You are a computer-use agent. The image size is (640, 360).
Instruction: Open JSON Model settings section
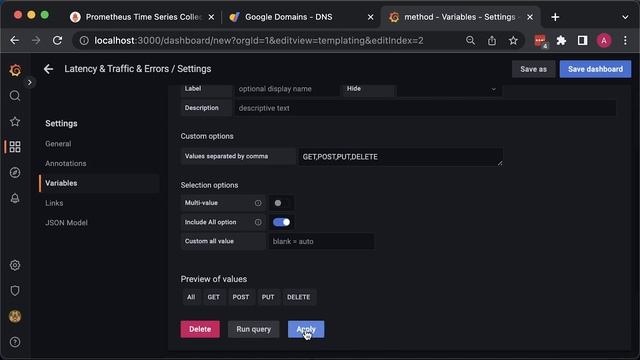click(66, 223)
